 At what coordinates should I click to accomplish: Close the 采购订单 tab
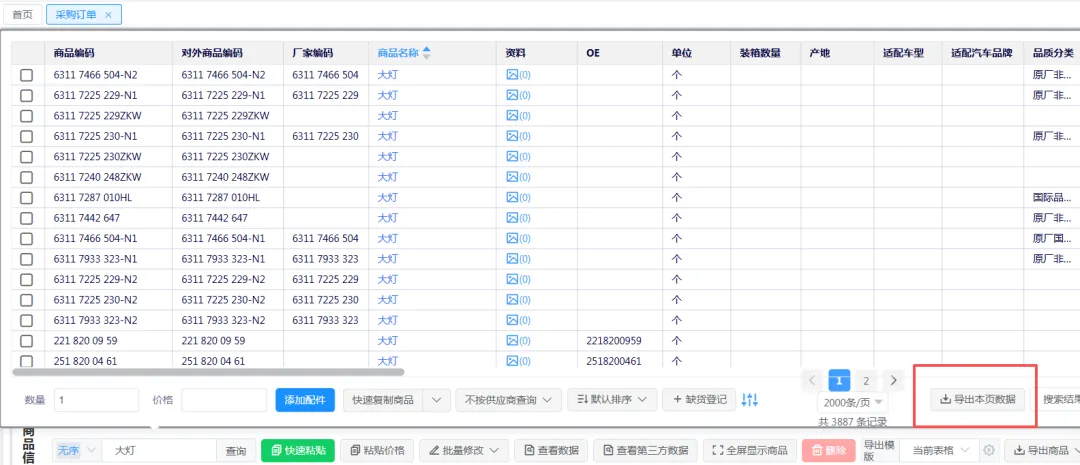coord(108,14)
